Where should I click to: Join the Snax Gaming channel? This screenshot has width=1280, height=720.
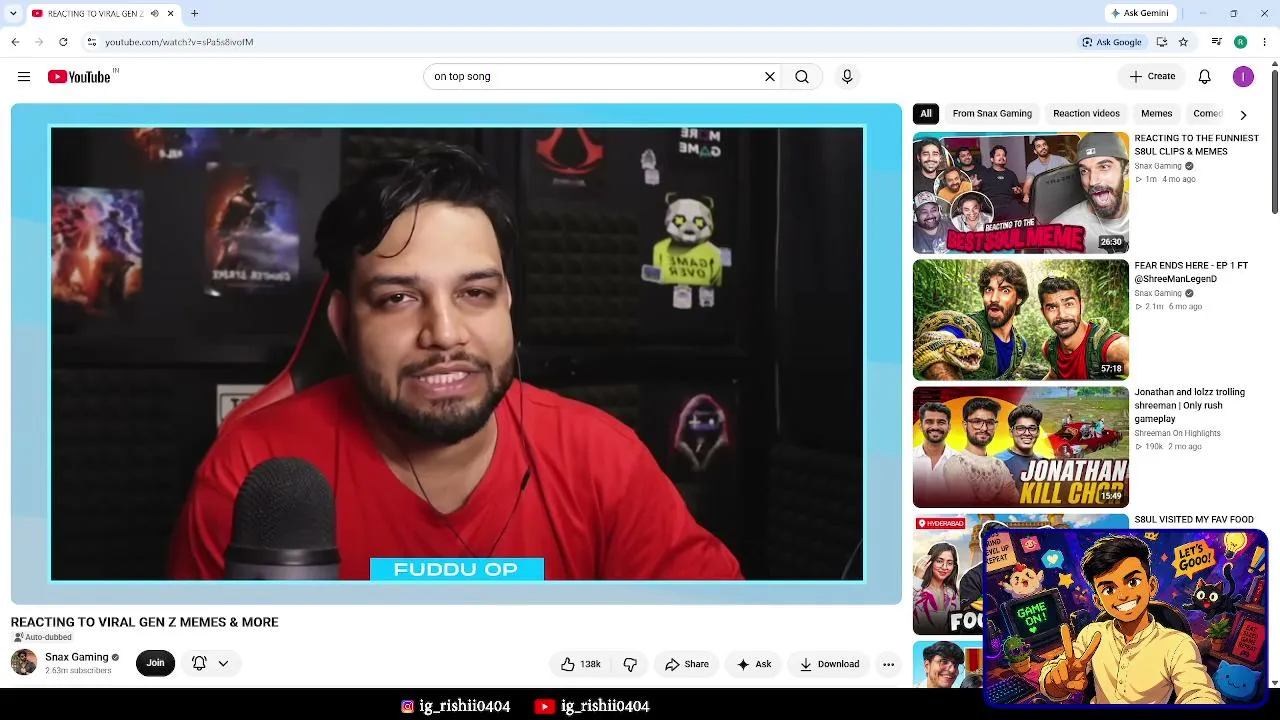point(155,663)
